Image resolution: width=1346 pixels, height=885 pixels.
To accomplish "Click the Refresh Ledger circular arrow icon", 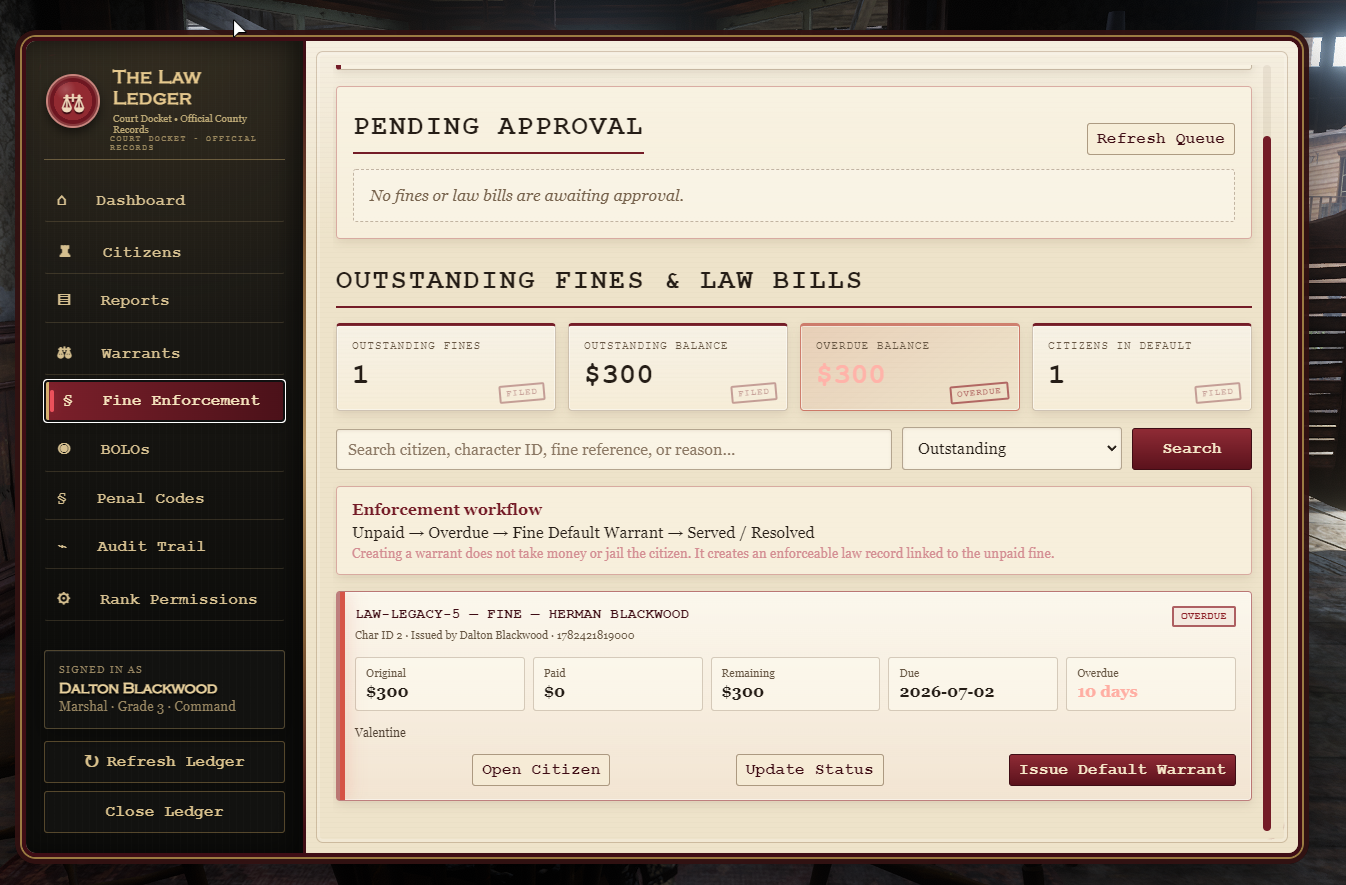I will tap(92, 762).
